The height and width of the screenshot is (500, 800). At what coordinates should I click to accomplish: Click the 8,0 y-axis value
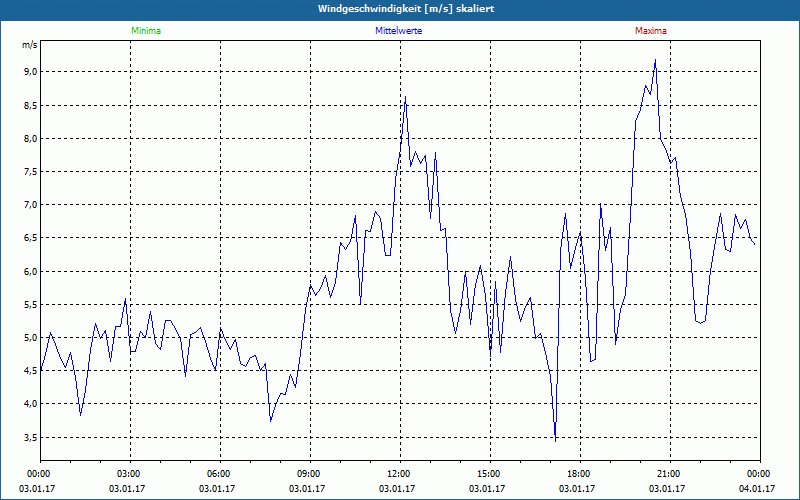point(31,139)
